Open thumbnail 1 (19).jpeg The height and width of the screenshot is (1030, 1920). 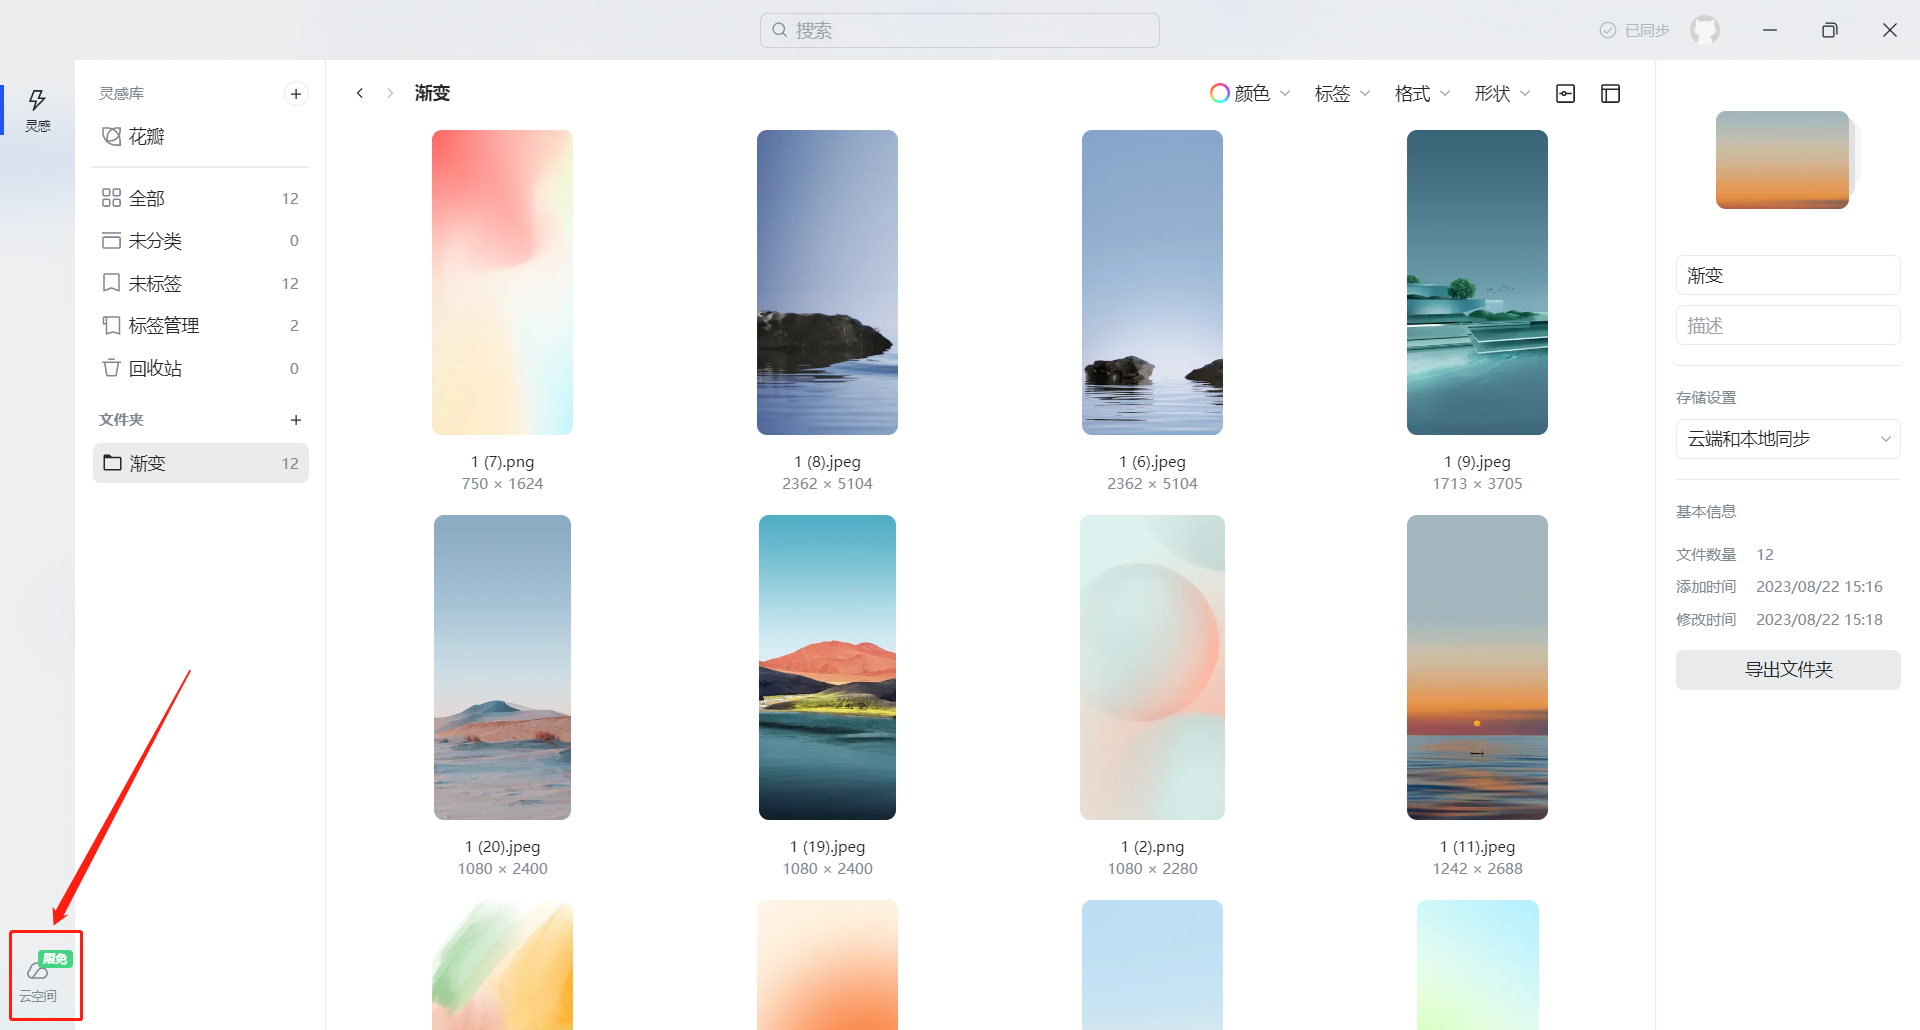pyautogui.click(x=827, y=667)
